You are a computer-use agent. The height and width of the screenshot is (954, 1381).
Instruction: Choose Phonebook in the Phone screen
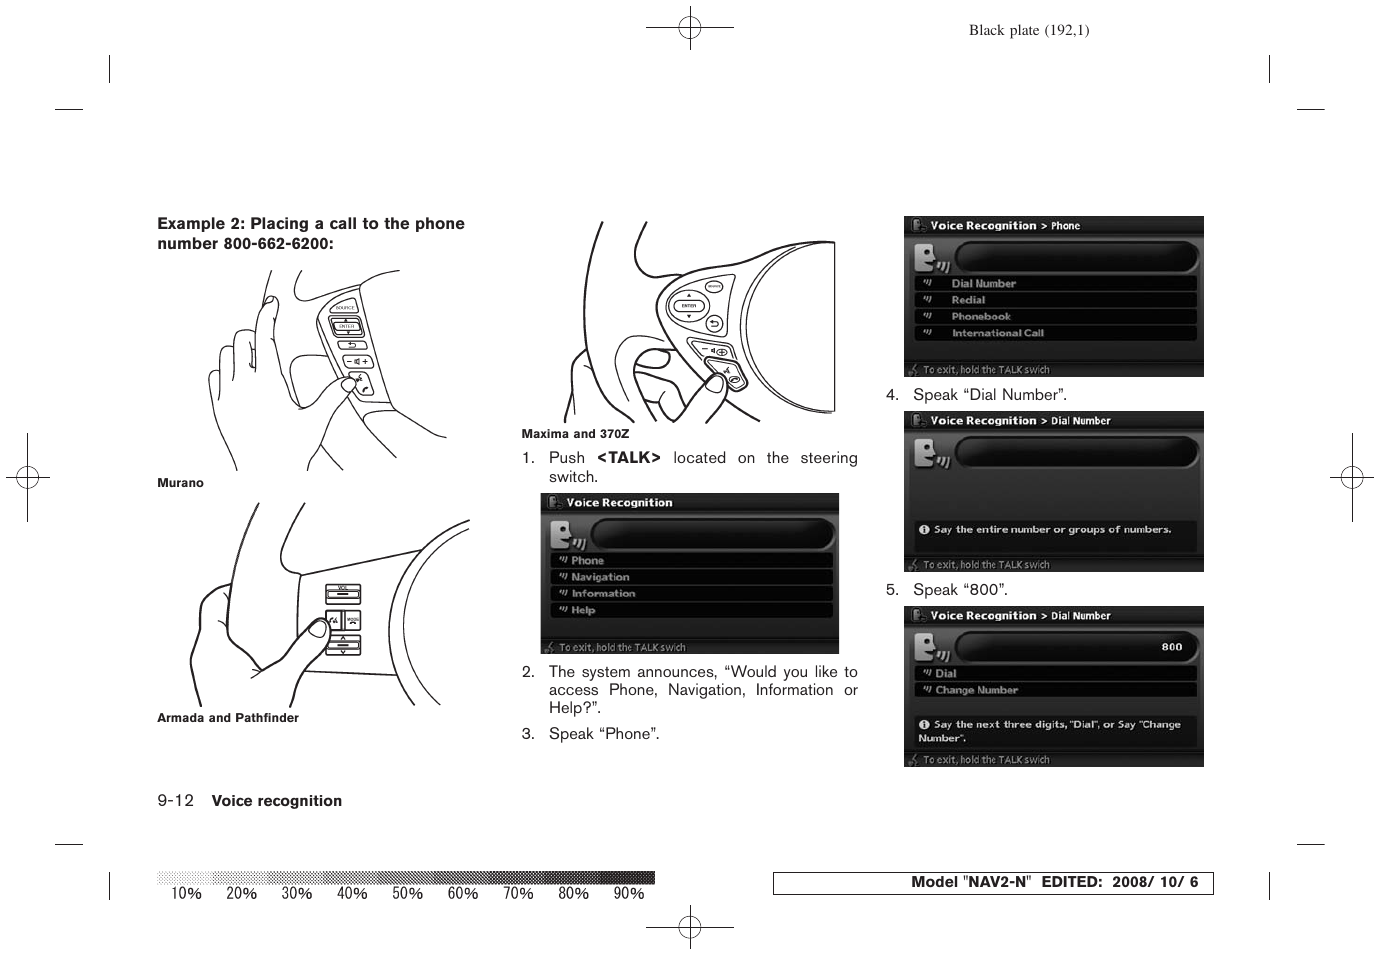click(1055, 317)
